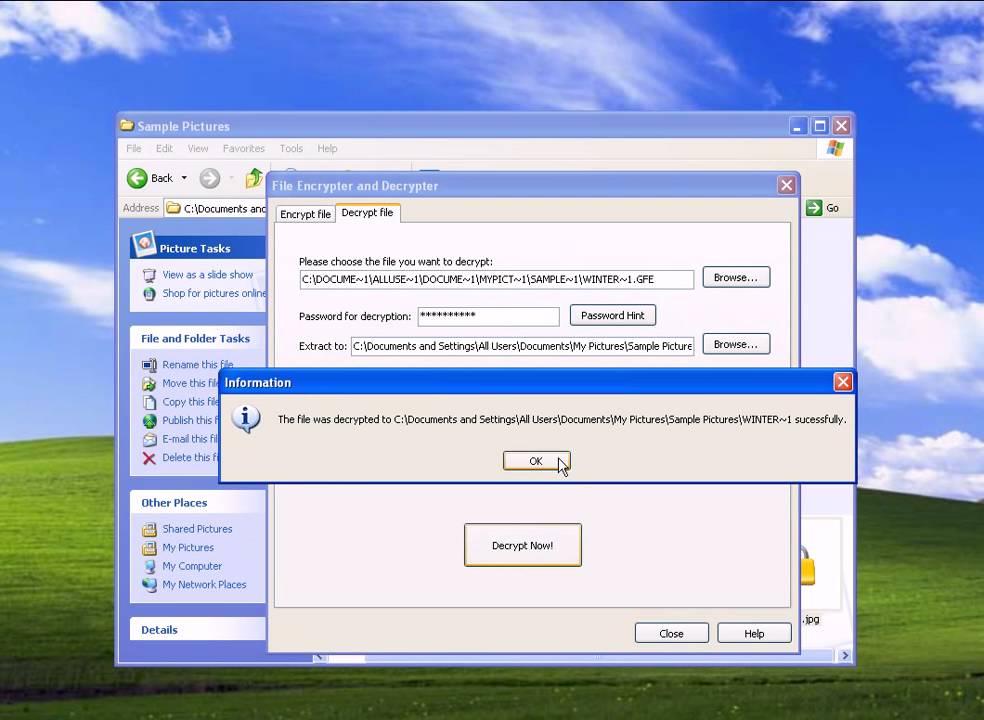Confirm the Information dialog with OK
This screenshot has width=984, height=720.
tap(536, 461)
